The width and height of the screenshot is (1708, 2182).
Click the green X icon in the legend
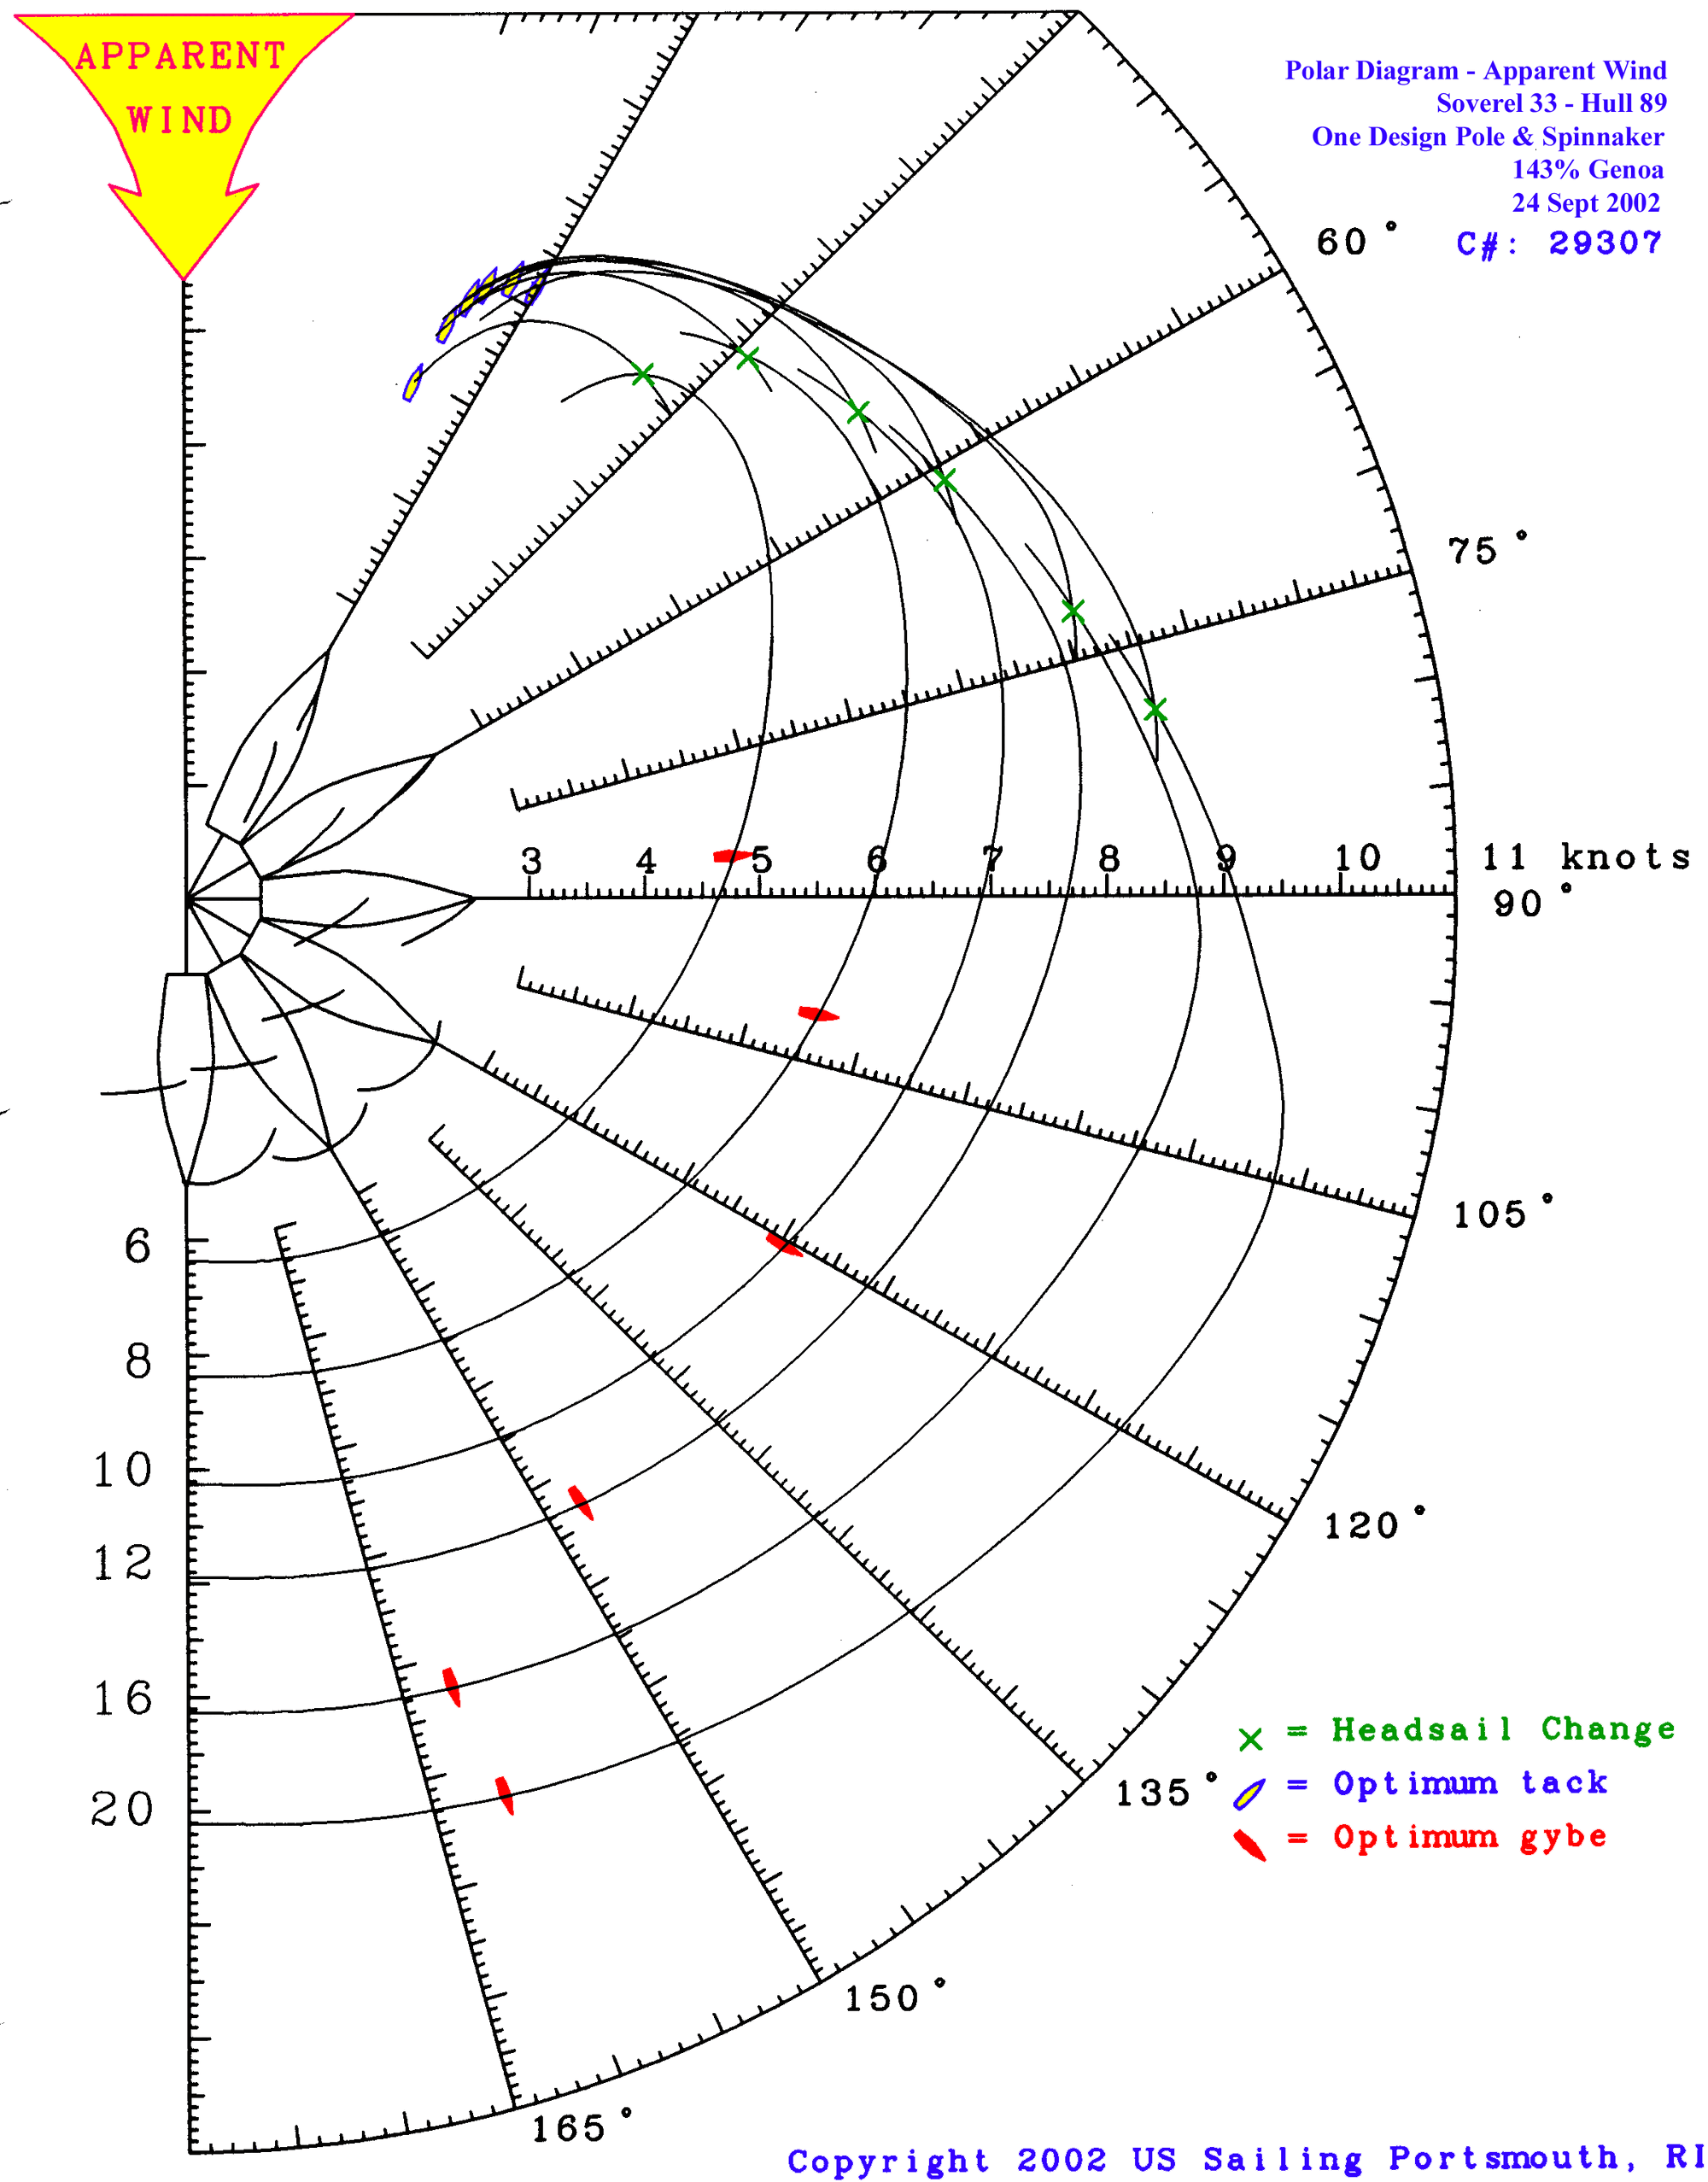(x=1250, y=1739)
